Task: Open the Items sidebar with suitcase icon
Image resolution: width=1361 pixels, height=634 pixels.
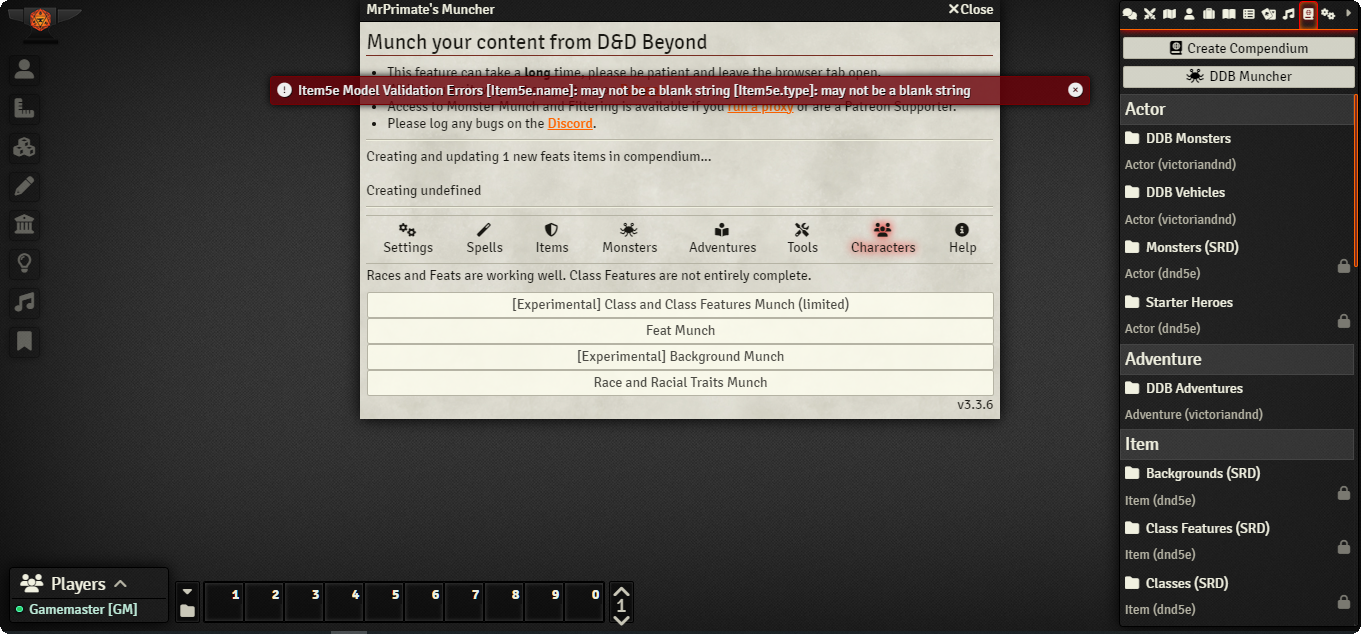Action: 1210,14
